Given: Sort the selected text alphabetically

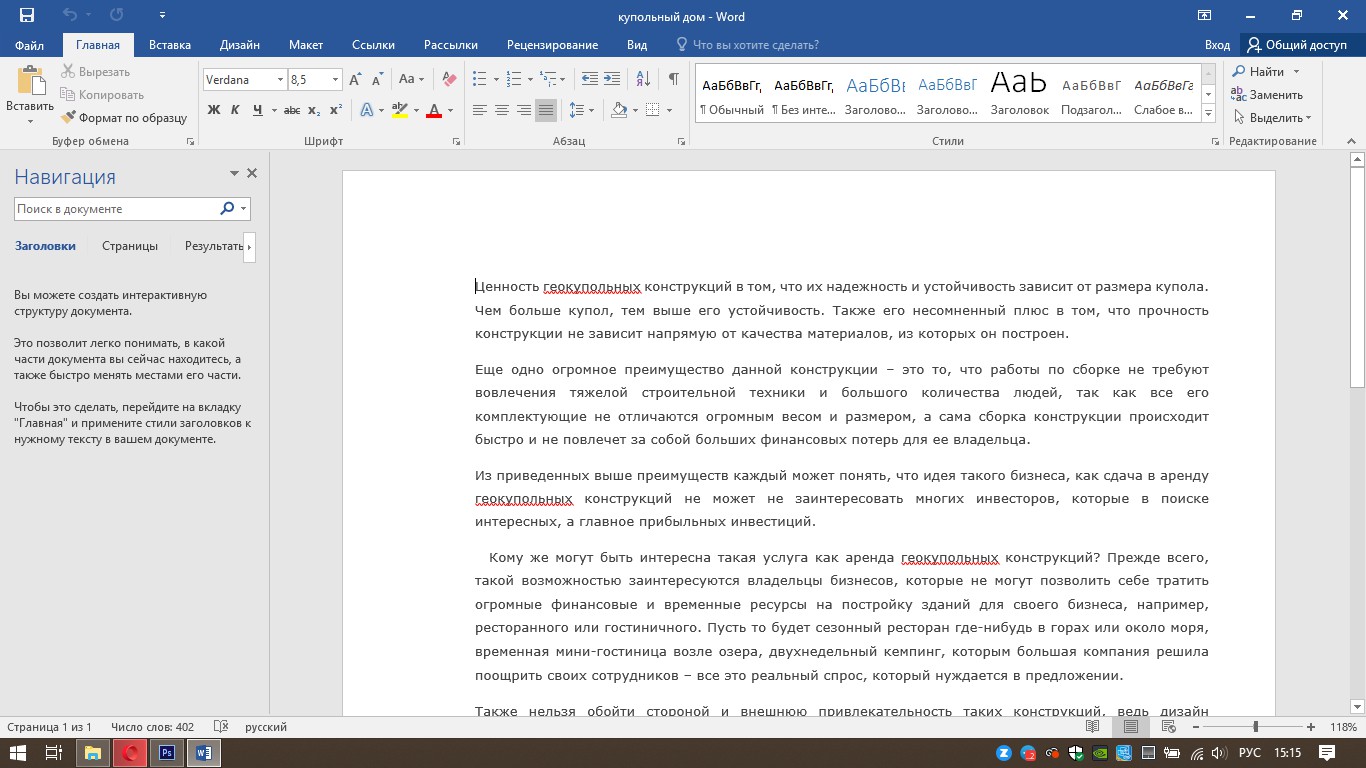Looking at the screenshot, I should pyautogui.click(x=643, y=79).
